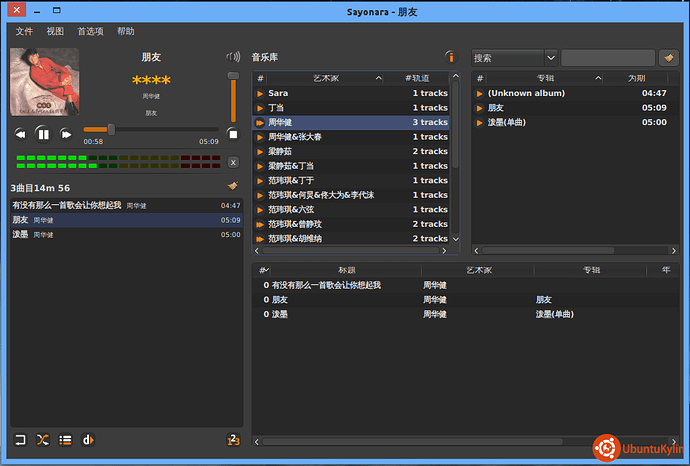Viewport: 690px width, 466px height.
Task: Click play icon beside album 朋友
Action: pyautogui.click(x=480, y=108)
